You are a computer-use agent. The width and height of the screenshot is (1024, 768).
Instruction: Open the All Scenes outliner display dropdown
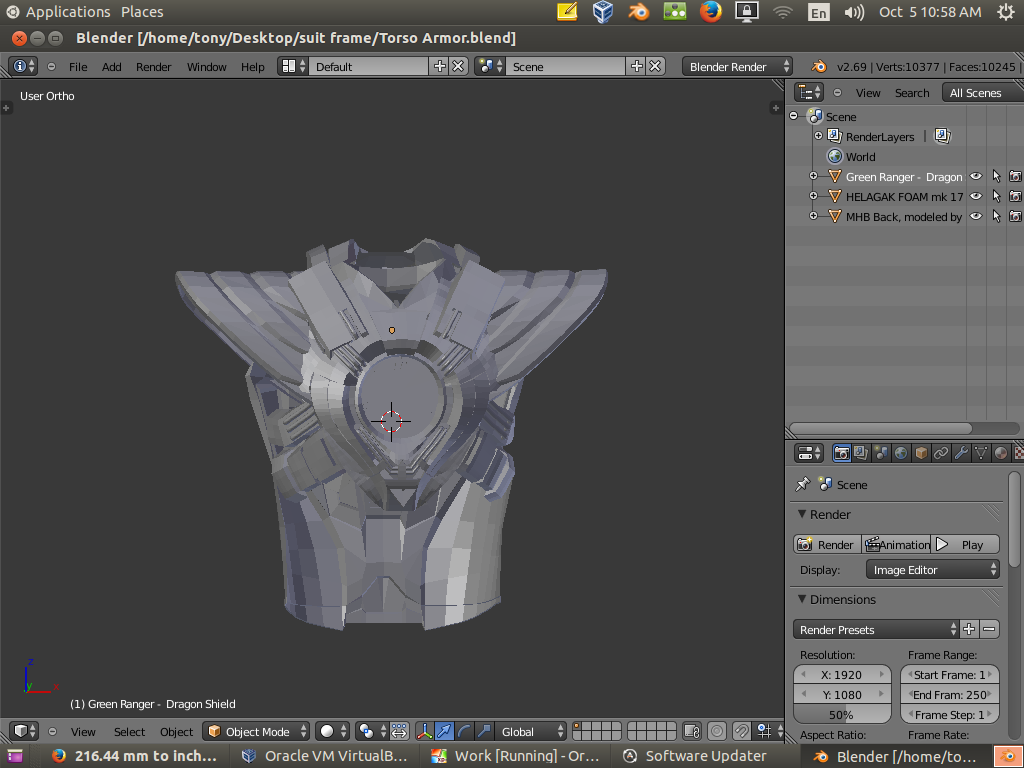[983, 93]
